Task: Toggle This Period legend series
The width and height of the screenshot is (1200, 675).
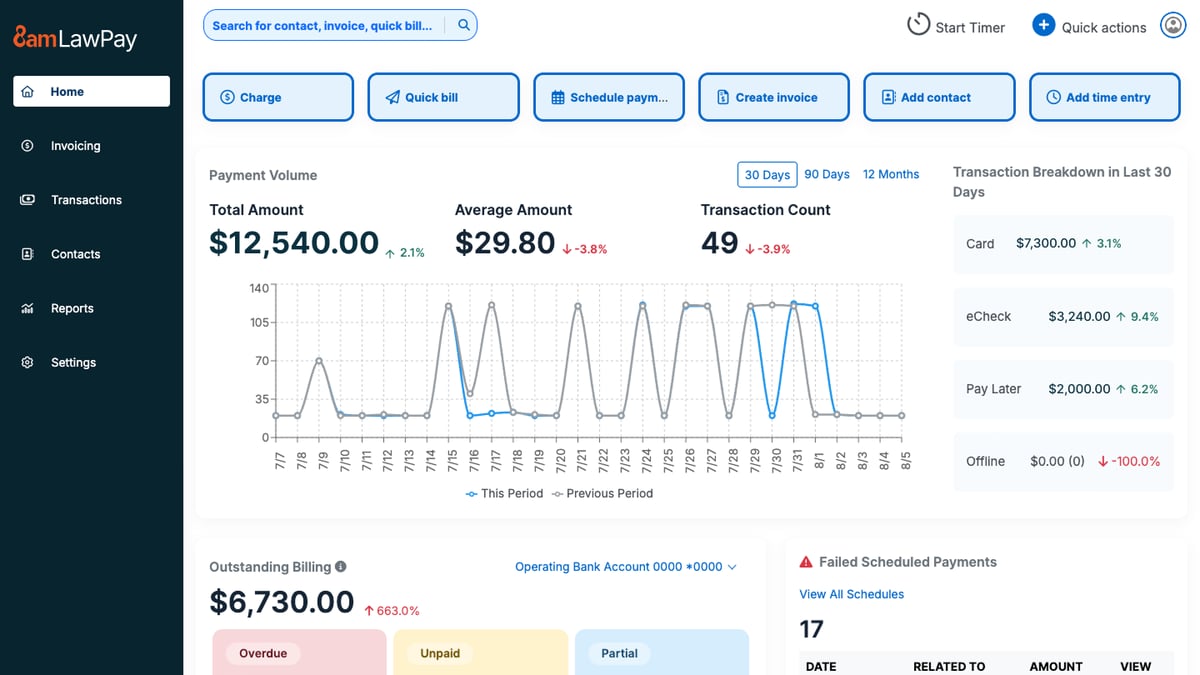Action: click(505, 493)
